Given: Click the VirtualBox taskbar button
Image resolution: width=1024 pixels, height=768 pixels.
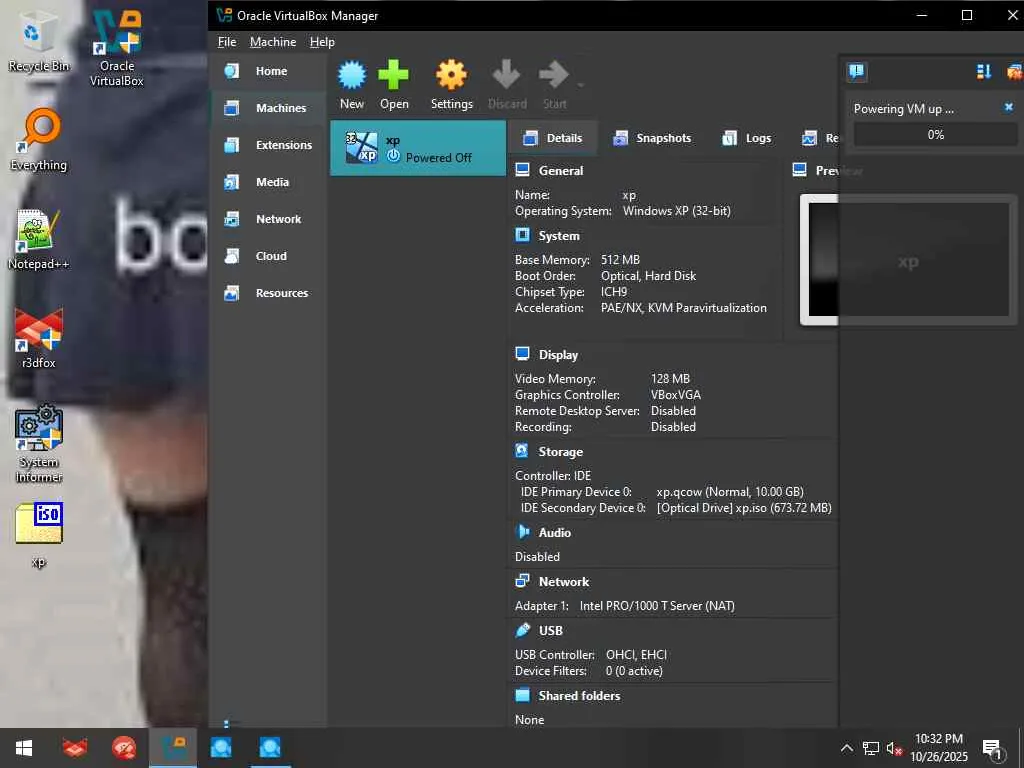Looking at the screenshot, I should coord(172,748).
